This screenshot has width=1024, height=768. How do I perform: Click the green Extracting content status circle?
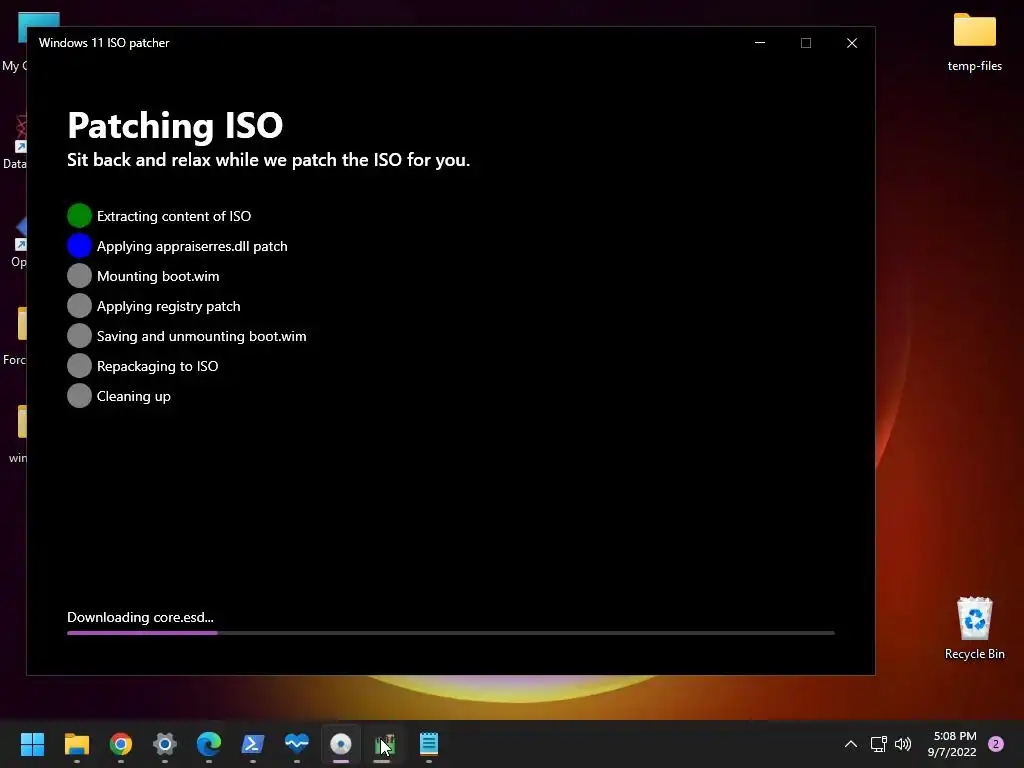coord(79,216)
